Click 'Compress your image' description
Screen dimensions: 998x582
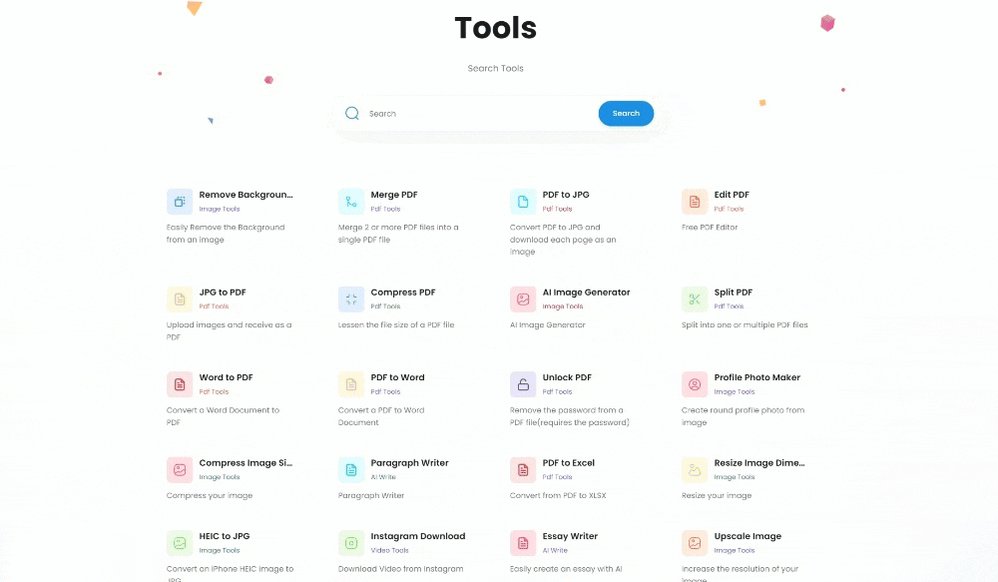[x=209, y=495]
